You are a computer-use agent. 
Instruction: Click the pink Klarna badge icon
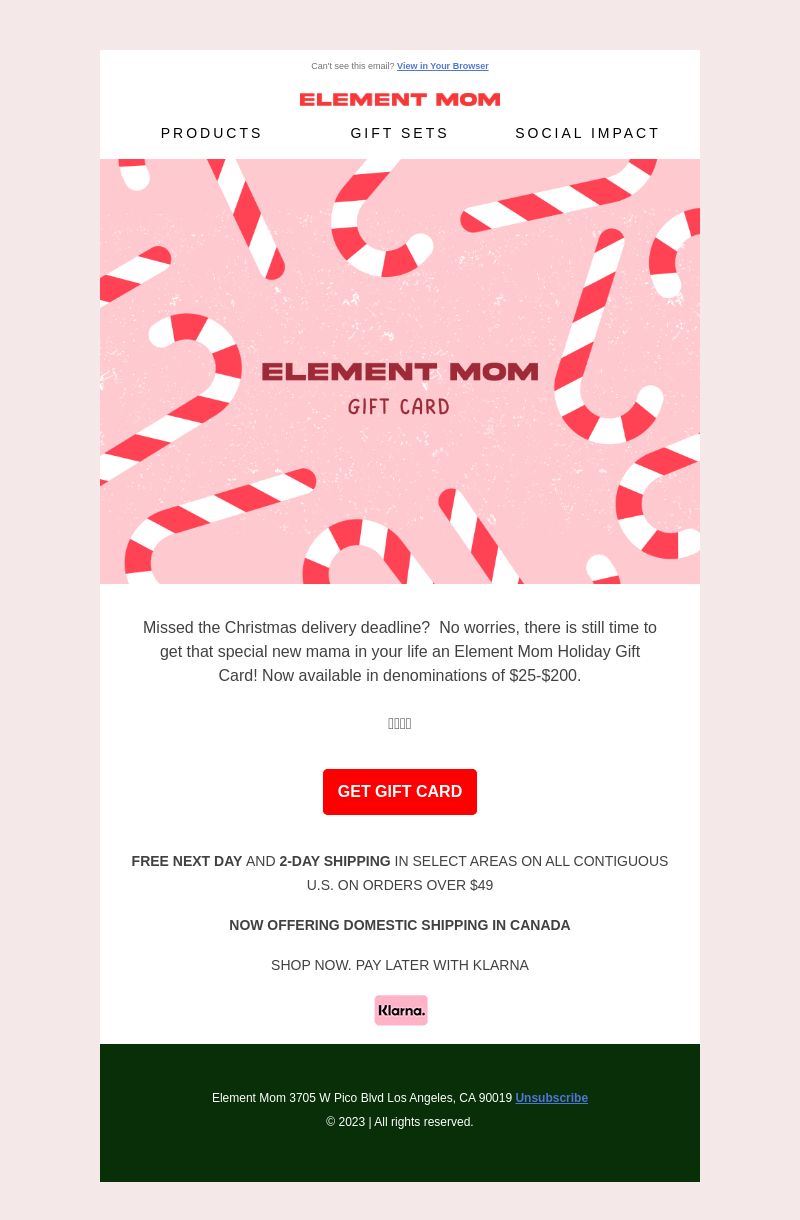pyautogui.click(x=401, y=1010)
